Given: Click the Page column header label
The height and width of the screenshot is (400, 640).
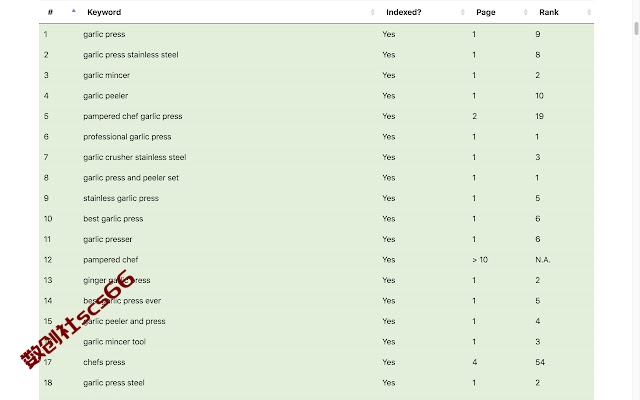Looking at the screenshot, I should coord(486,12).
